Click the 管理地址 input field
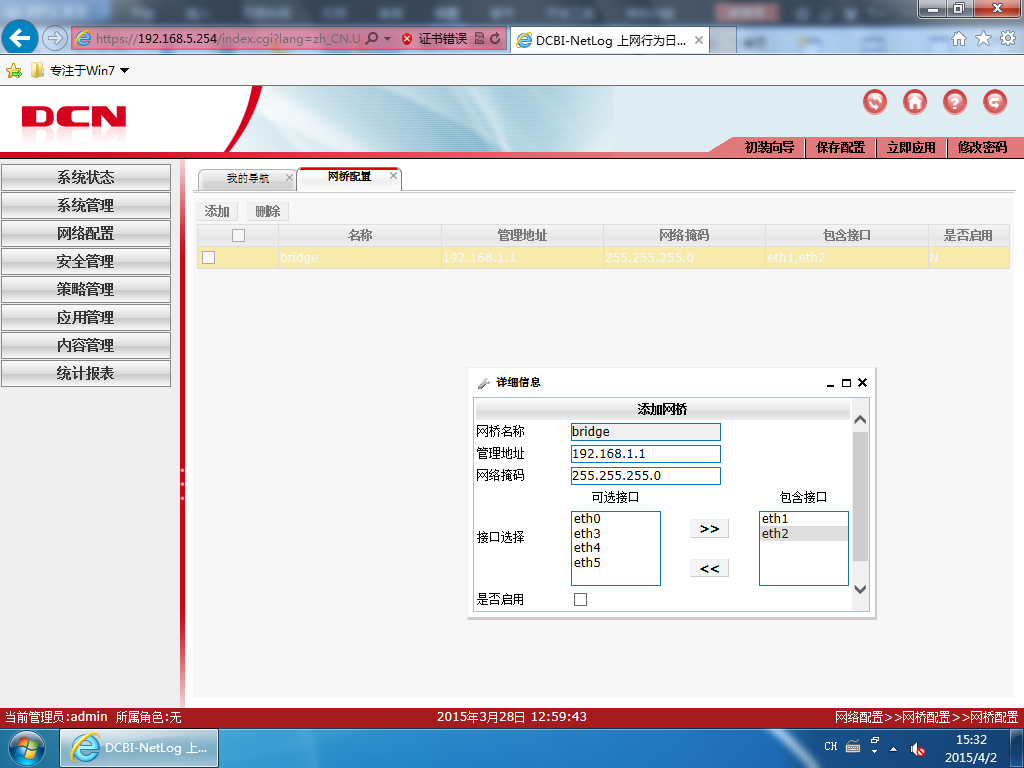The width and height of the screenshot is (1024, 768). [x=645, y=454]
